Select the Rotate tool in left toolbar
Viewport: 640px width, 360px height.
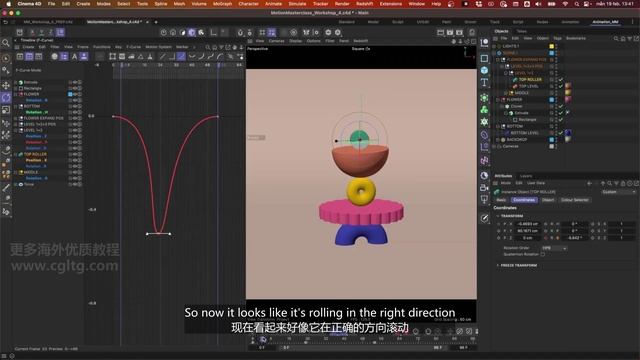(6, 98)
